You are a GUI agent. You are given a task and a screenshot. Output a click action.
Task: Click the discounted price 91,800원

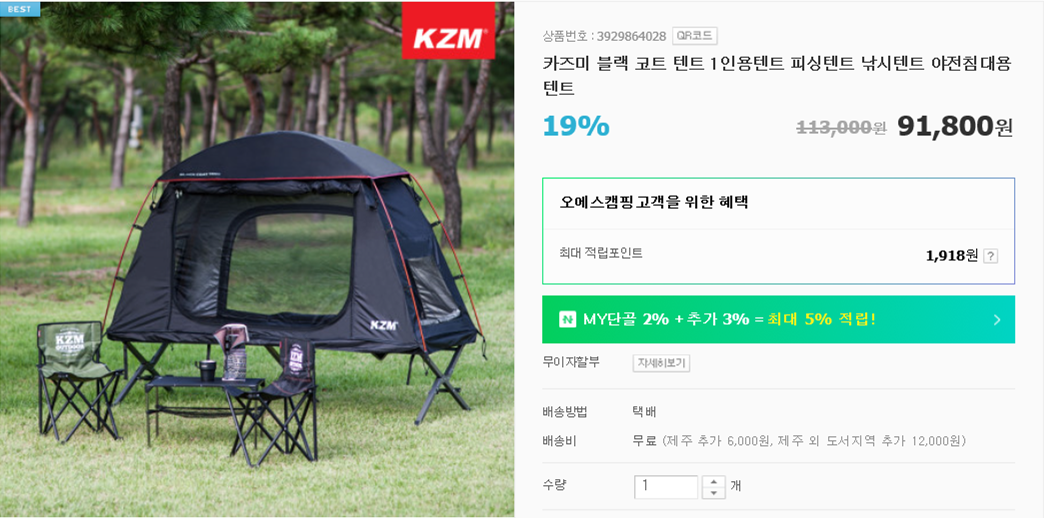pos(955,126)
